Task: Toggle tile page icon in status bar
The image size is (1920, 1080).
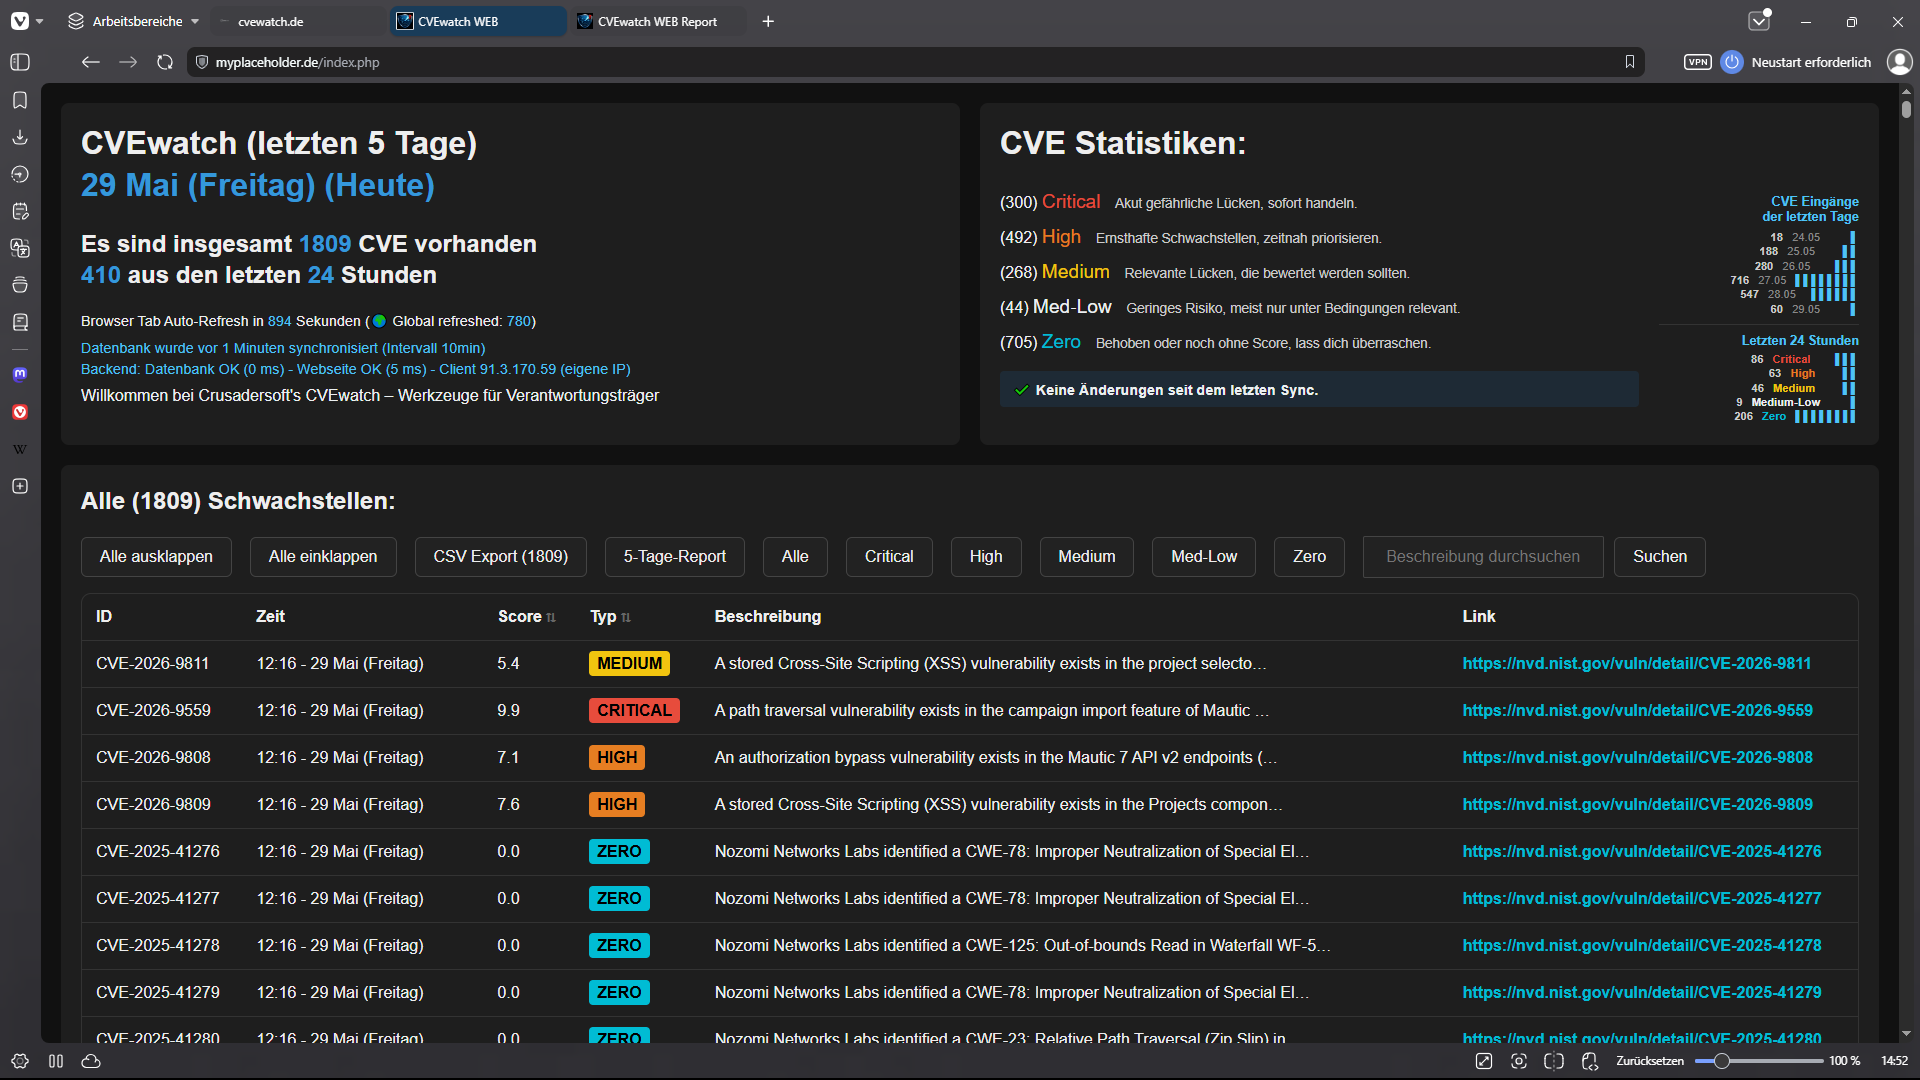Action: click(1554, 1061)
